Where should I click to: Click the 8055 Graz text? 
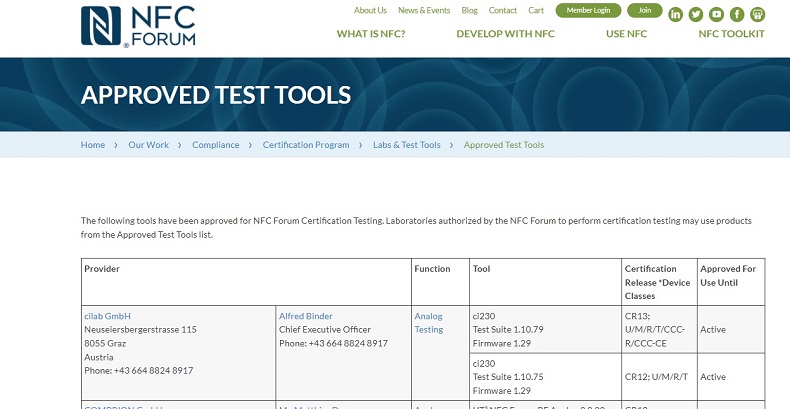[x=105, y=343]
